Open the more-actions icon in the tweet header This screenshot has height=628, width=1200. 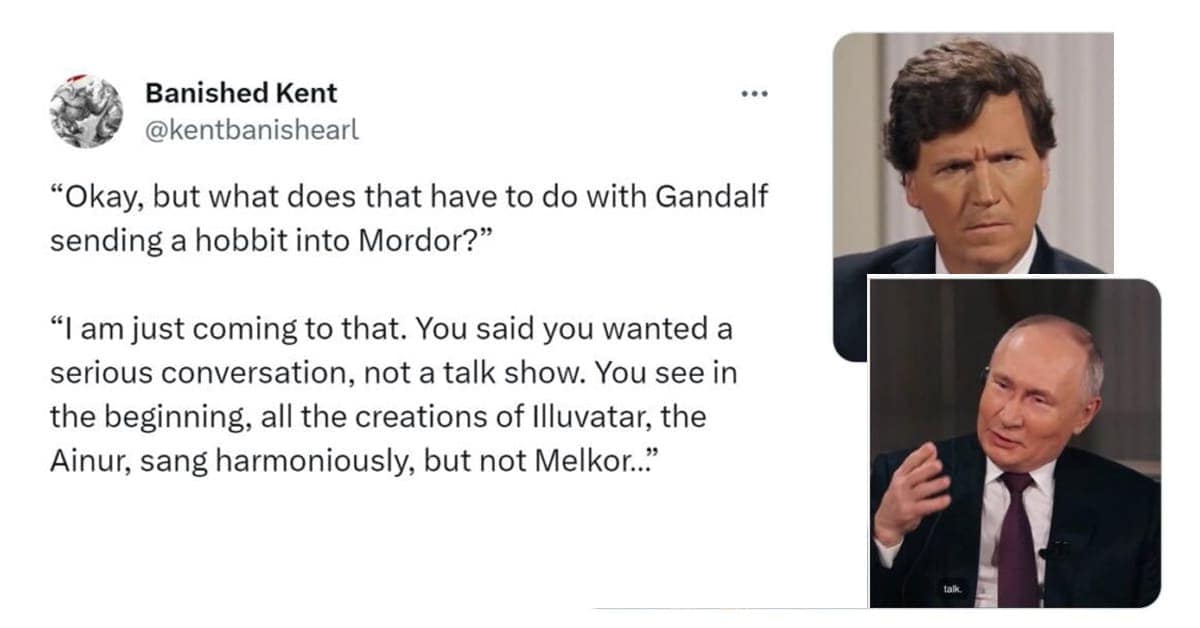[753, 92]
